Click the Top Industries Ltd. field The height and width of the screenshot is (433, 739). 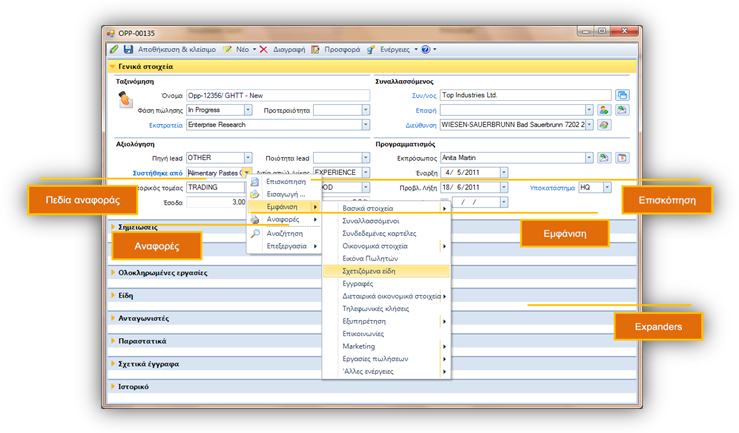[x=526, y=95]
